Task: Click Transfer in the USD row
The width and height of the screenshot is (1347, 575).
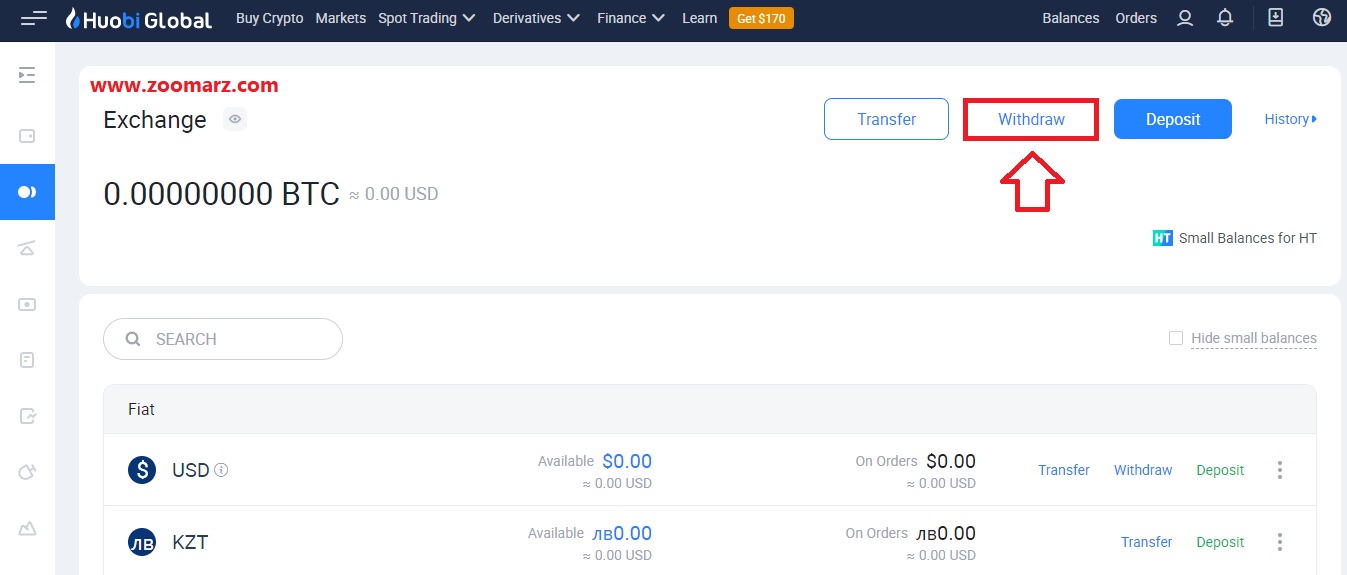Action: coord(1064,470)
